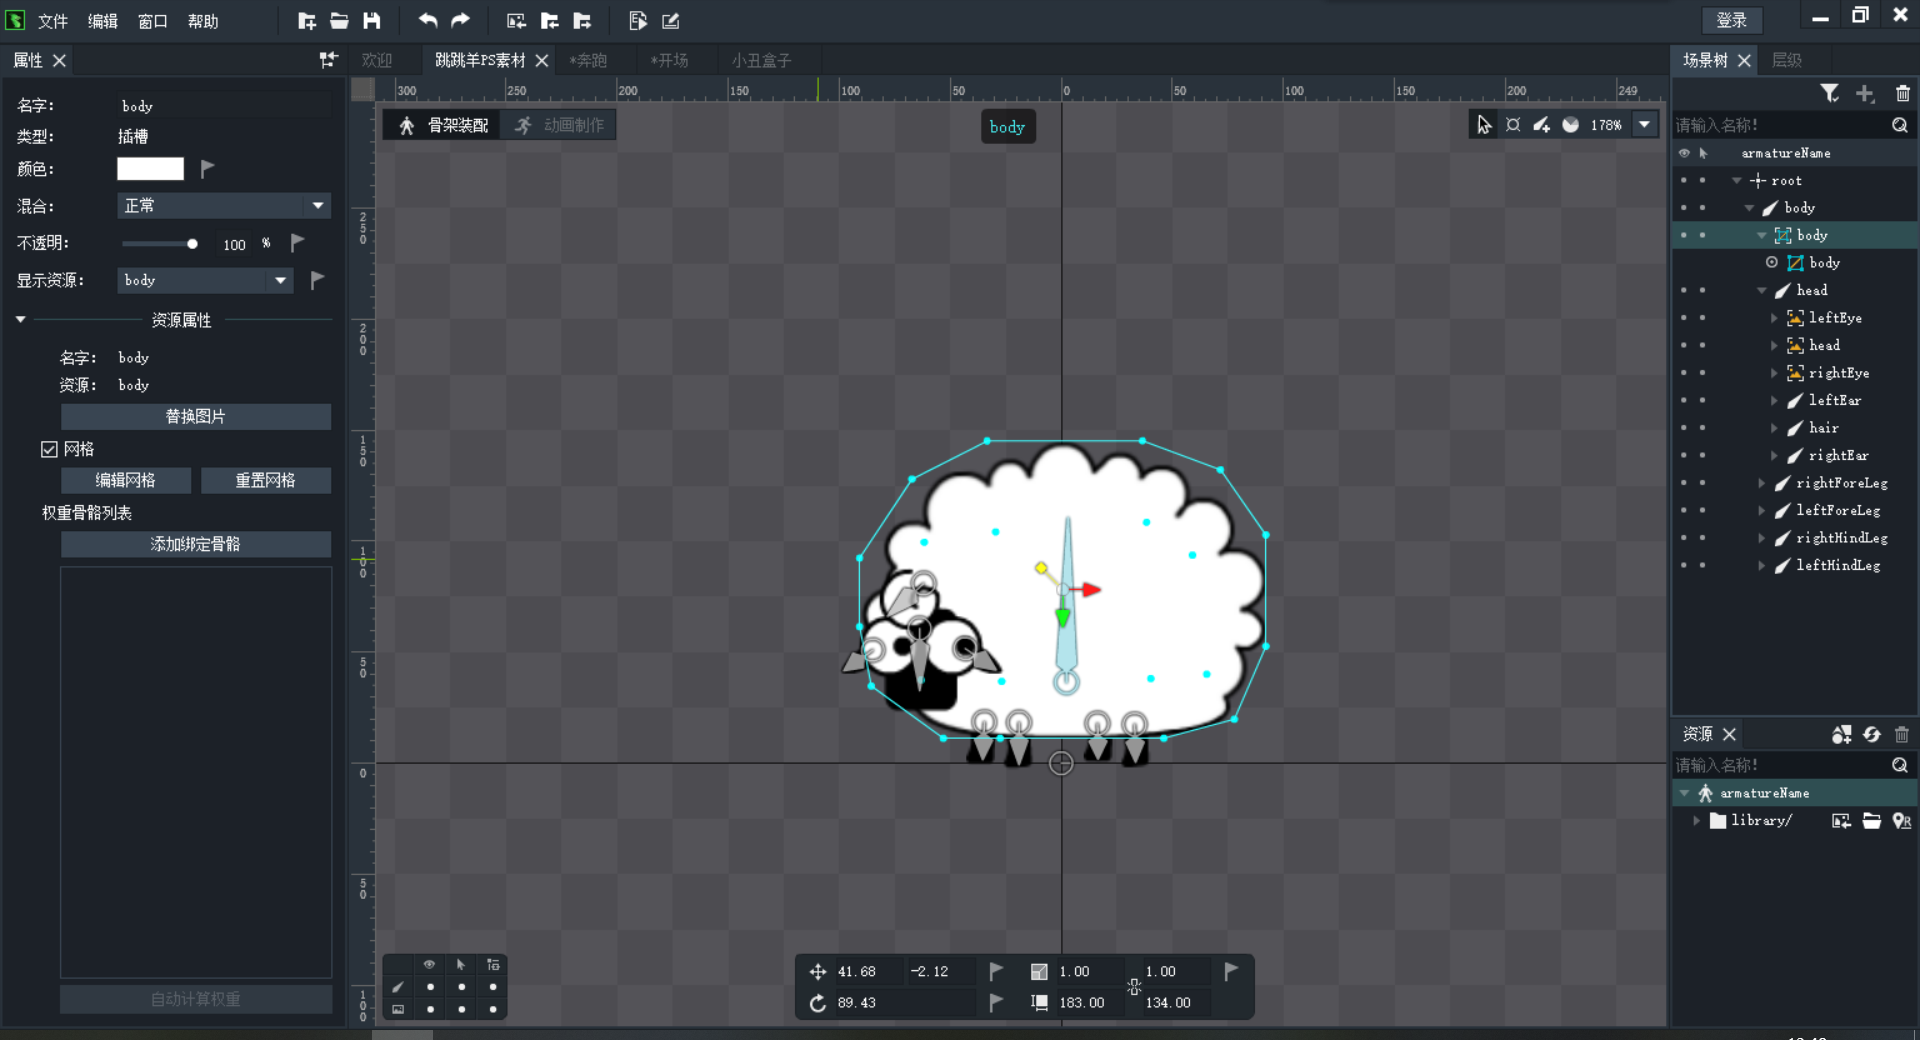Click the scene tree filter icon
The height and width of the screenshot is (1040, 1920).
[1829, 93]
